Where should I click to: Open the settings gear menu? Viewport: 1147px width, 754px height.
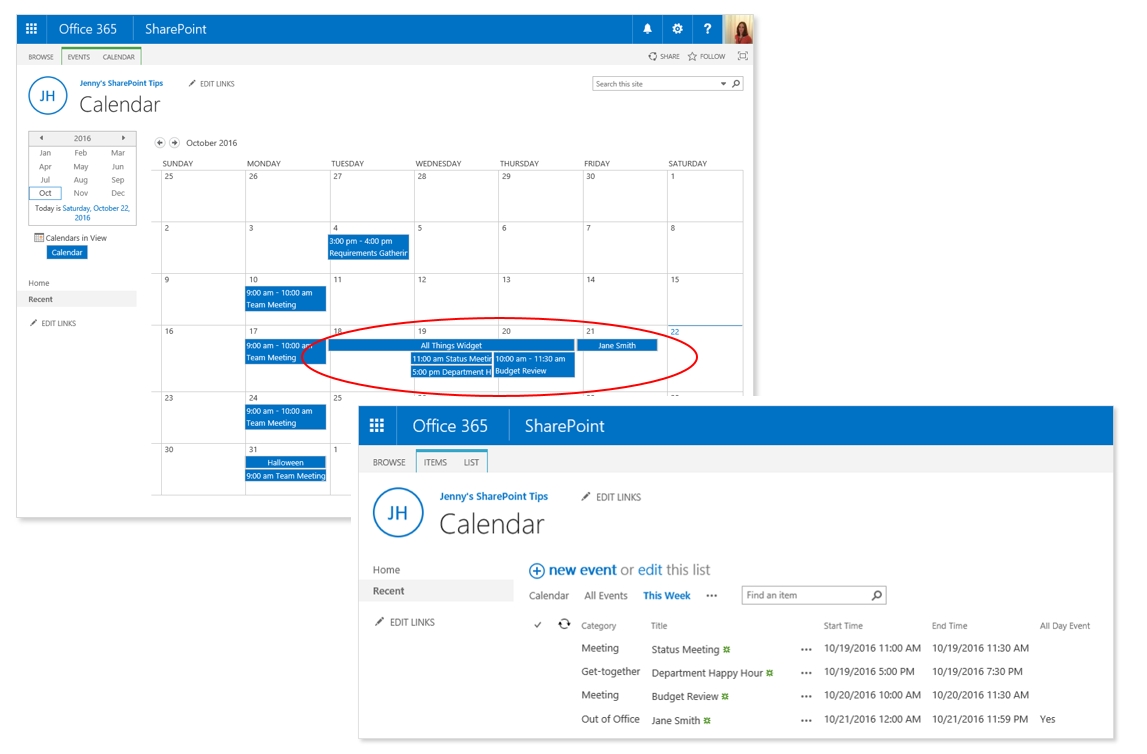point(677,29)
